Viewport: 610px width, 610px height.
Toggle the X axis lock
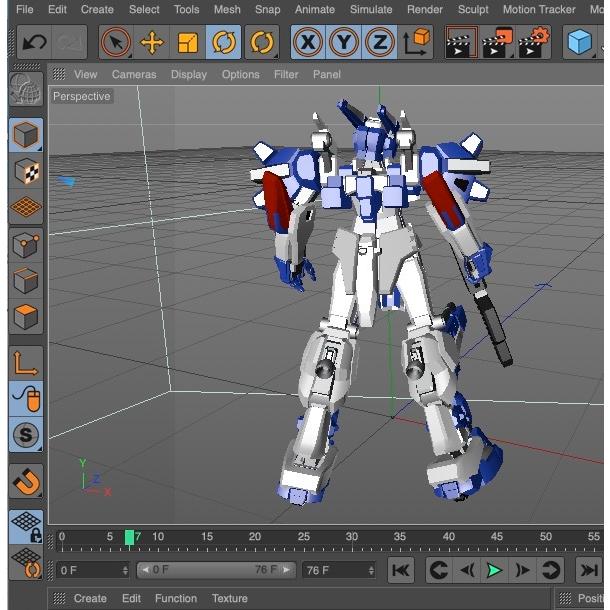click(308, 42)
